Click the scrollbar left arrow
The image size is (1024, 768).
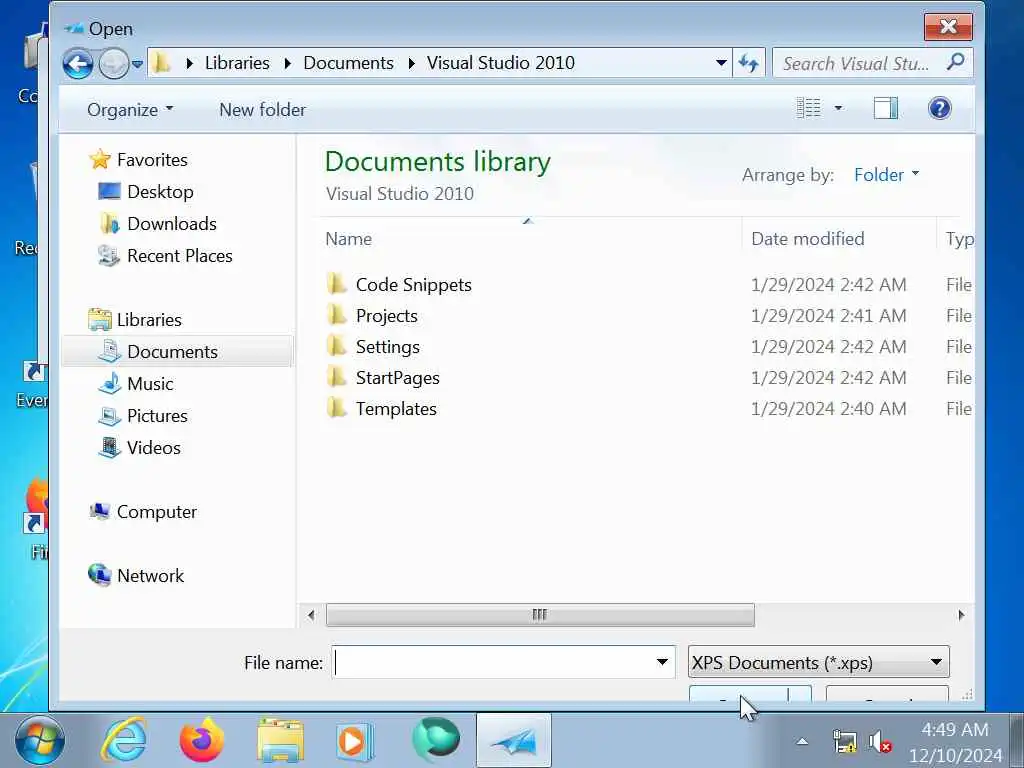pyautogui.click(x=311, y=615)
